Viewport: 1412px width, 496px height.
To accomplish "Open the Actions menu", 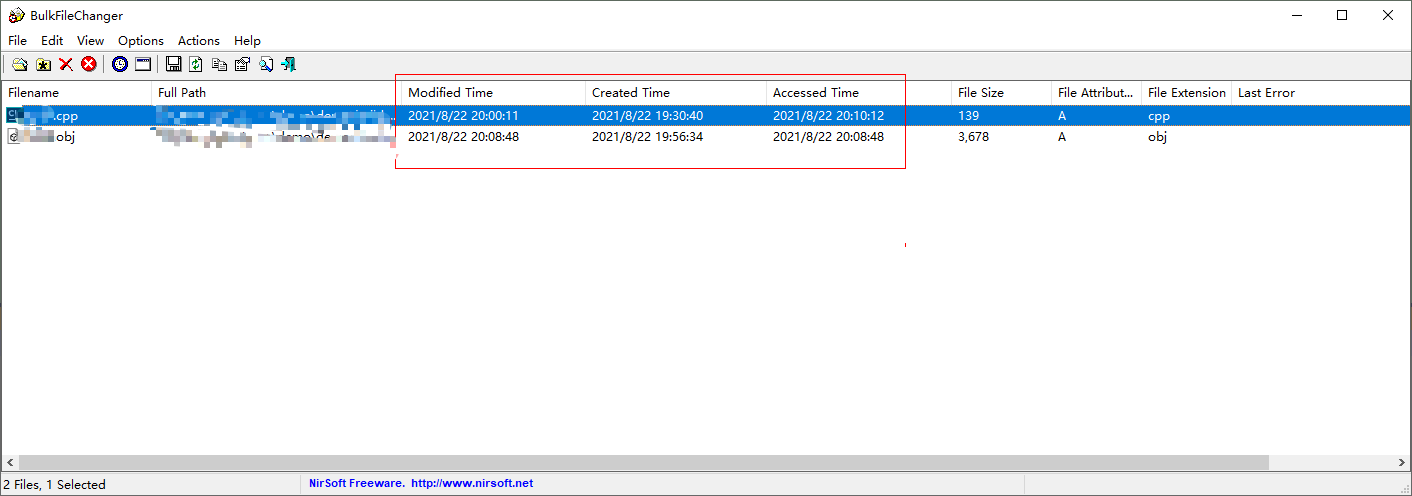I will pyautogui.click(x=199, y=41).
